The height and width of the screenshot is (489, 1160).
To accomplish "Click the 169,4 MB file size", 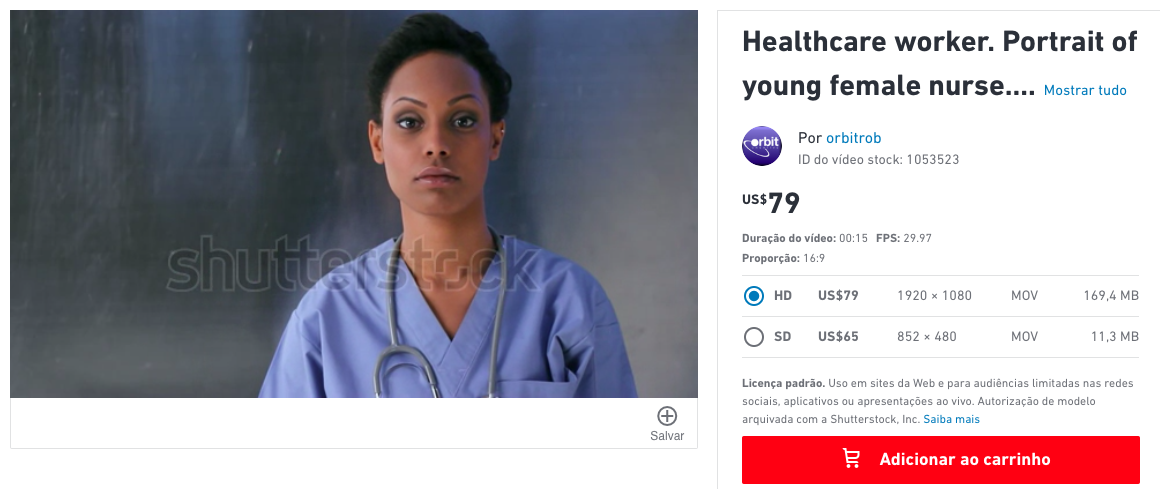I will [x=1110, y=296].
